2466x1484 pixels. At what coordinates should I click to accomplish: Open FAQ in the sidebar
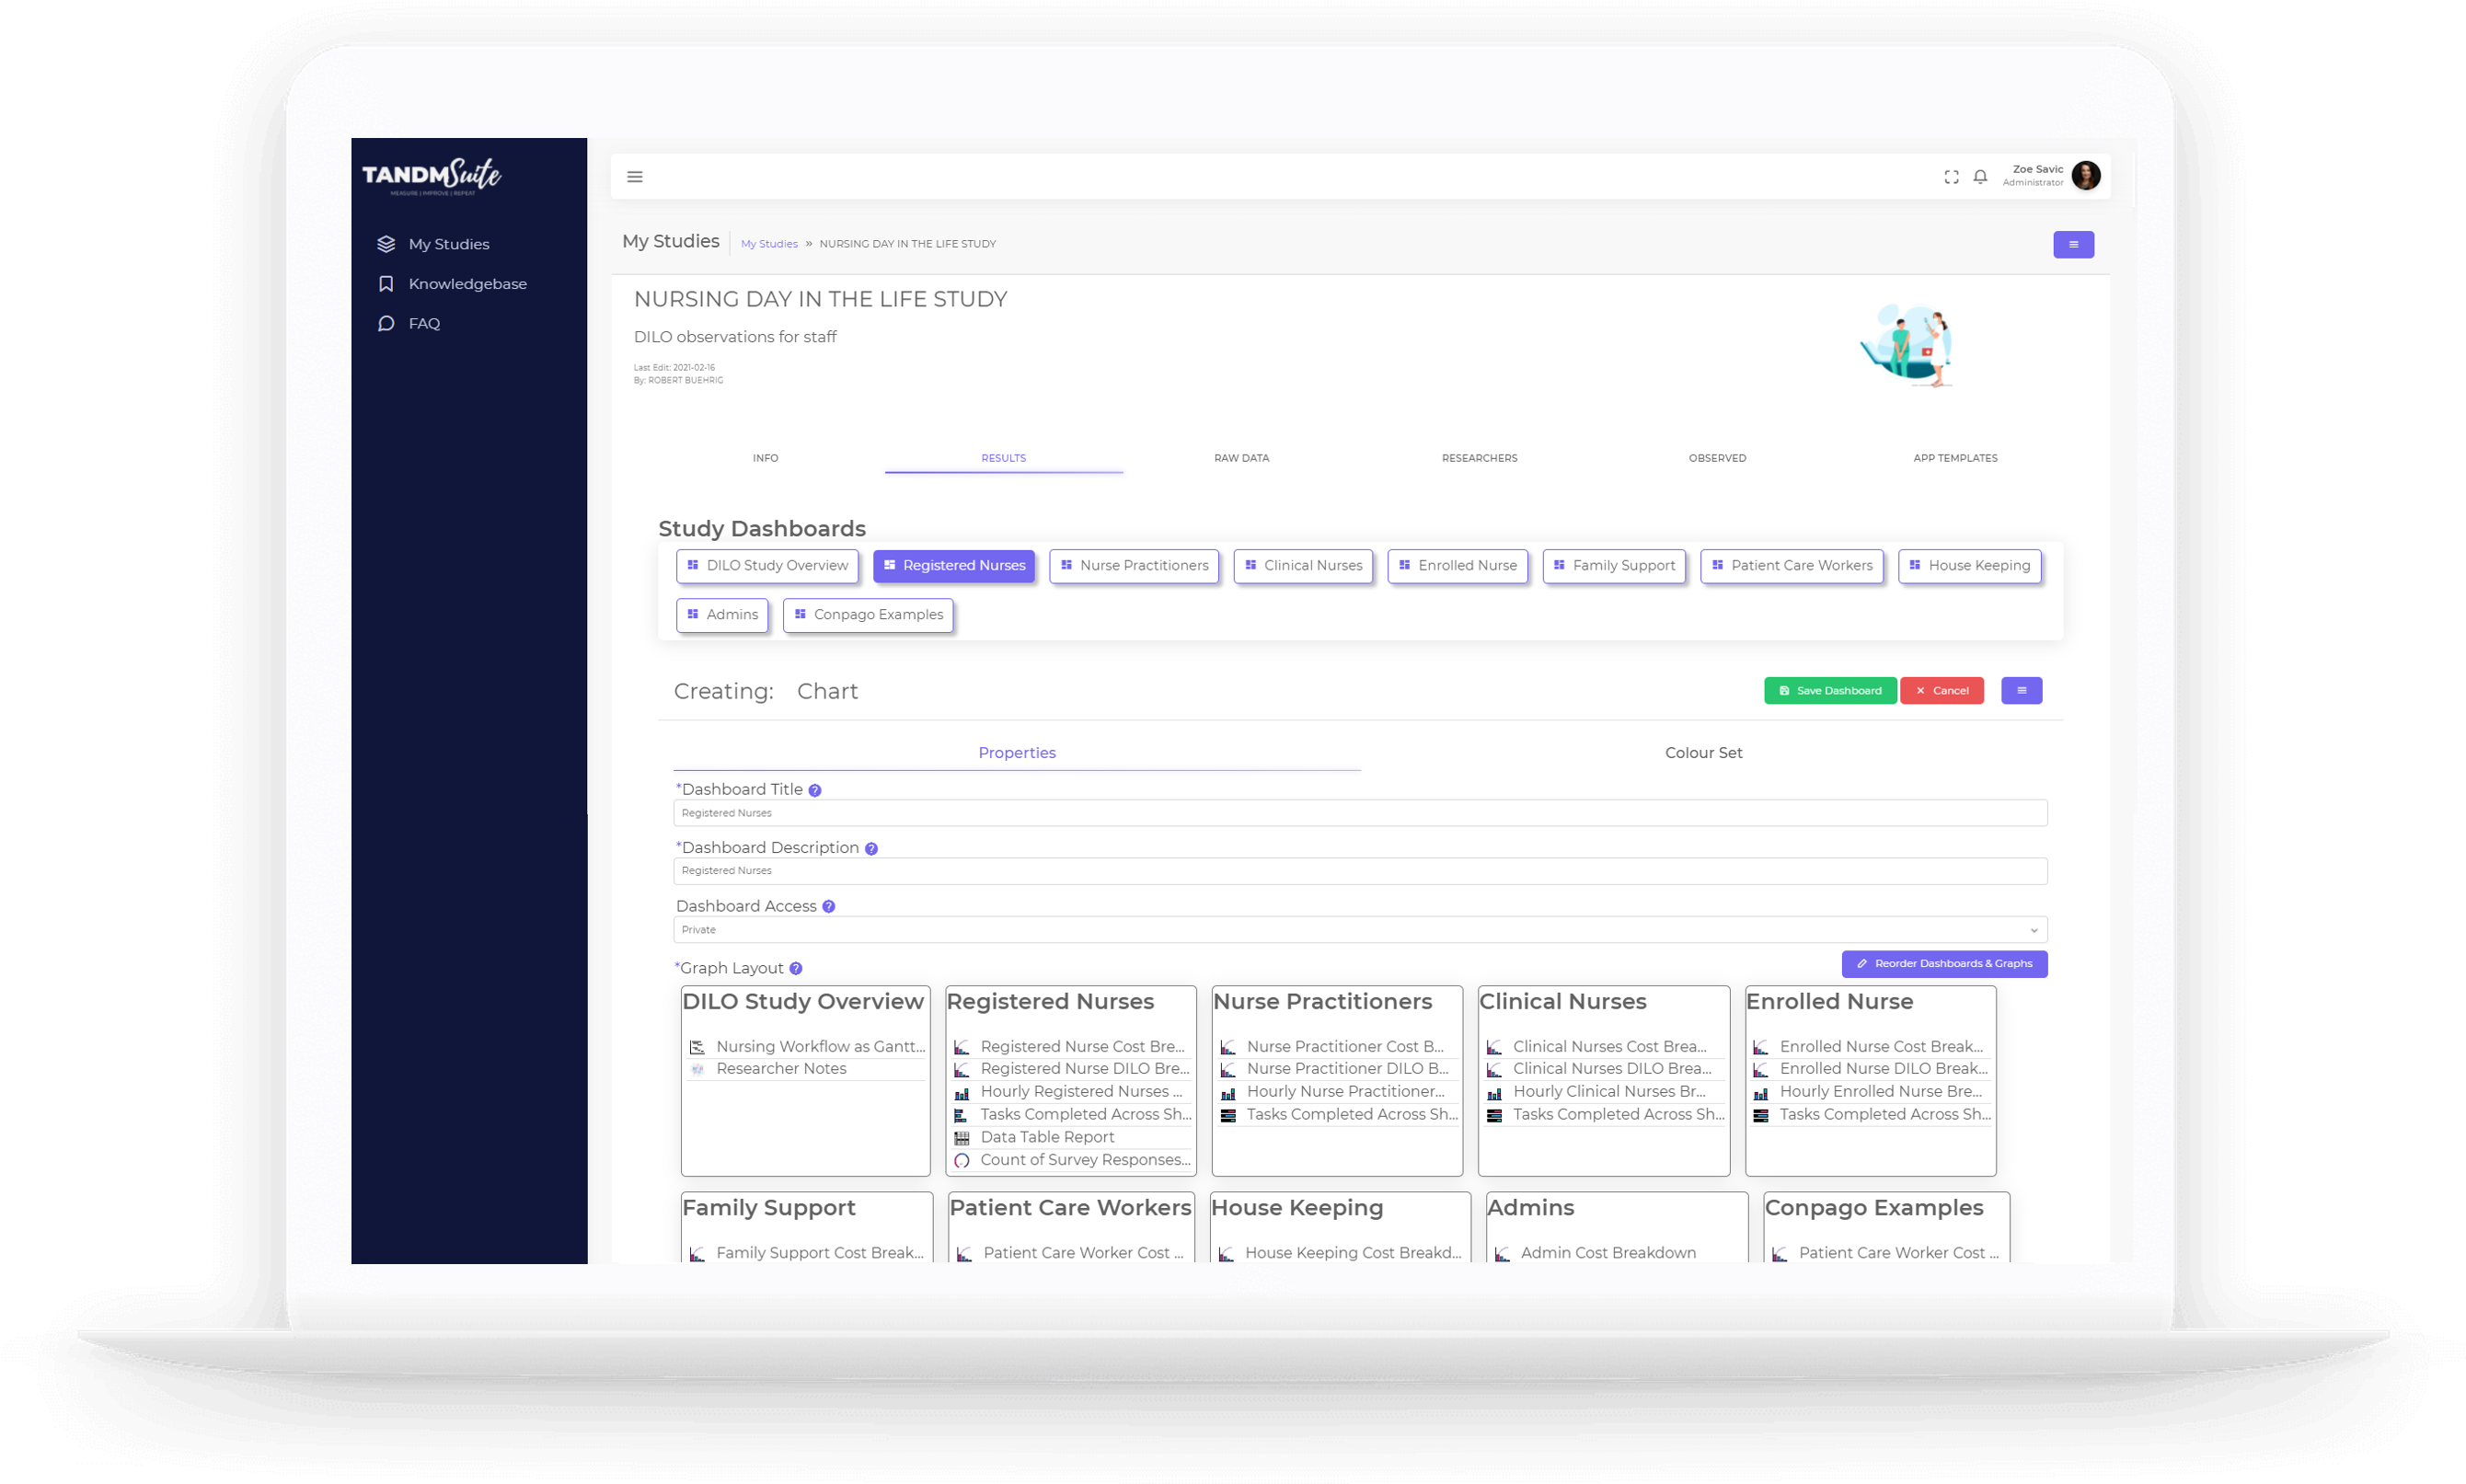(x=409, y=323)
